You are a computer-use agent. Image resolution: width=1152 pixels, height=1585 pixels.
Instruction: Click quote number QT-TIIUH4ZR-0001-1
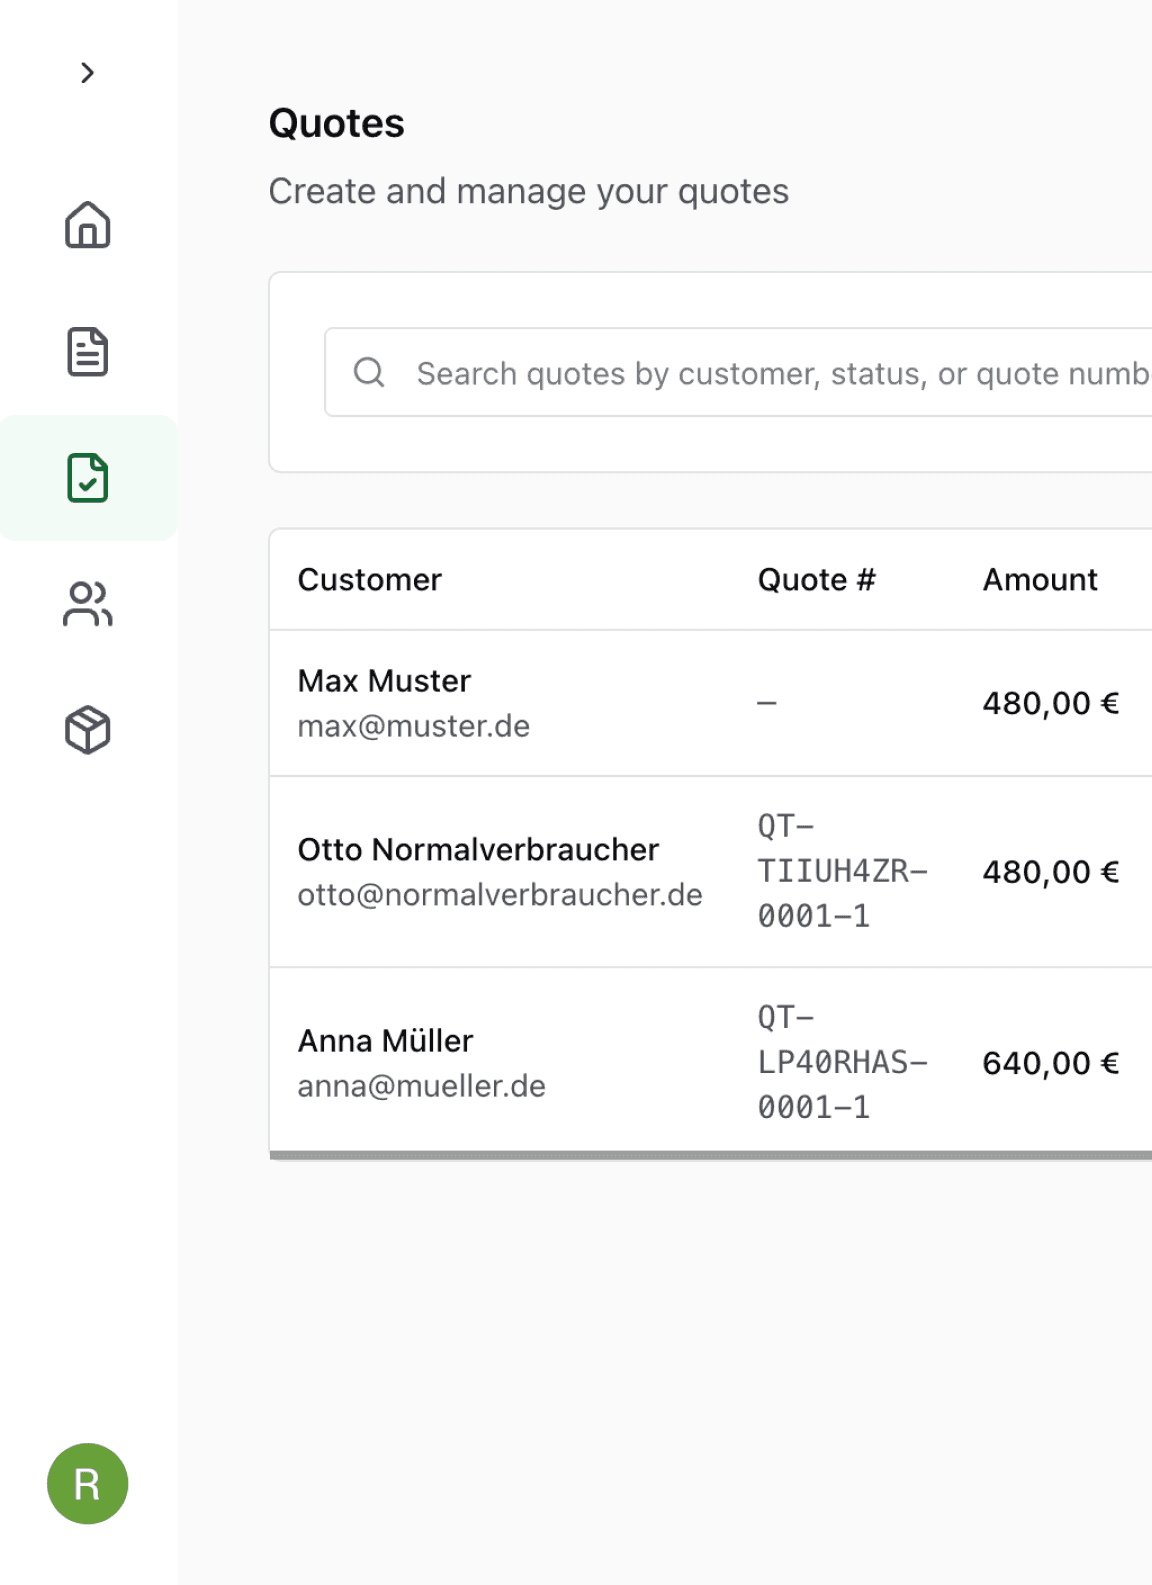click(x=842, y=871)
